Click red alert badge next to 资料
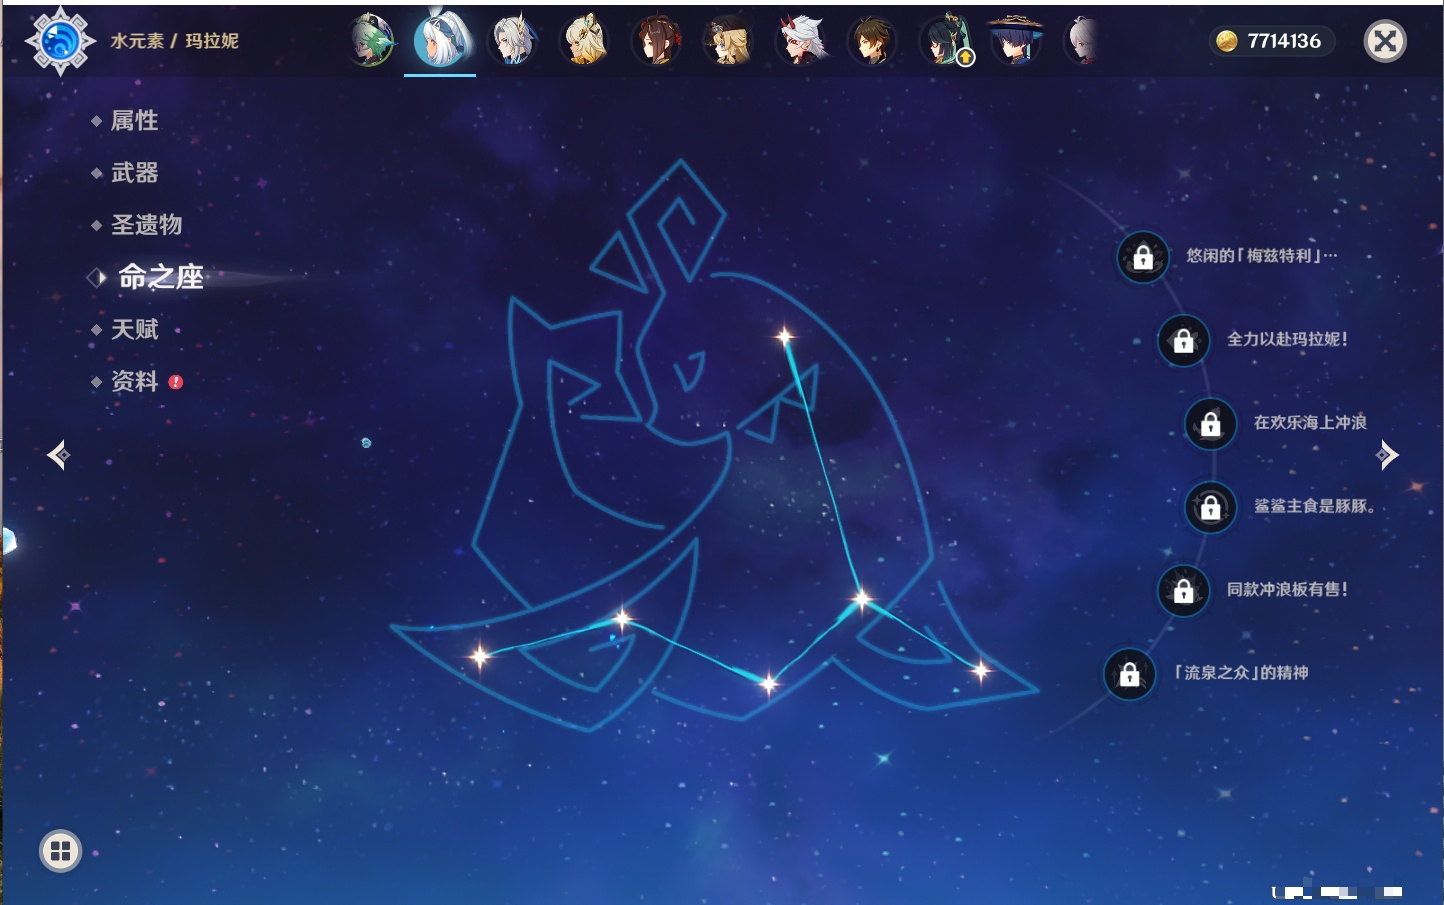 point(176,382)
